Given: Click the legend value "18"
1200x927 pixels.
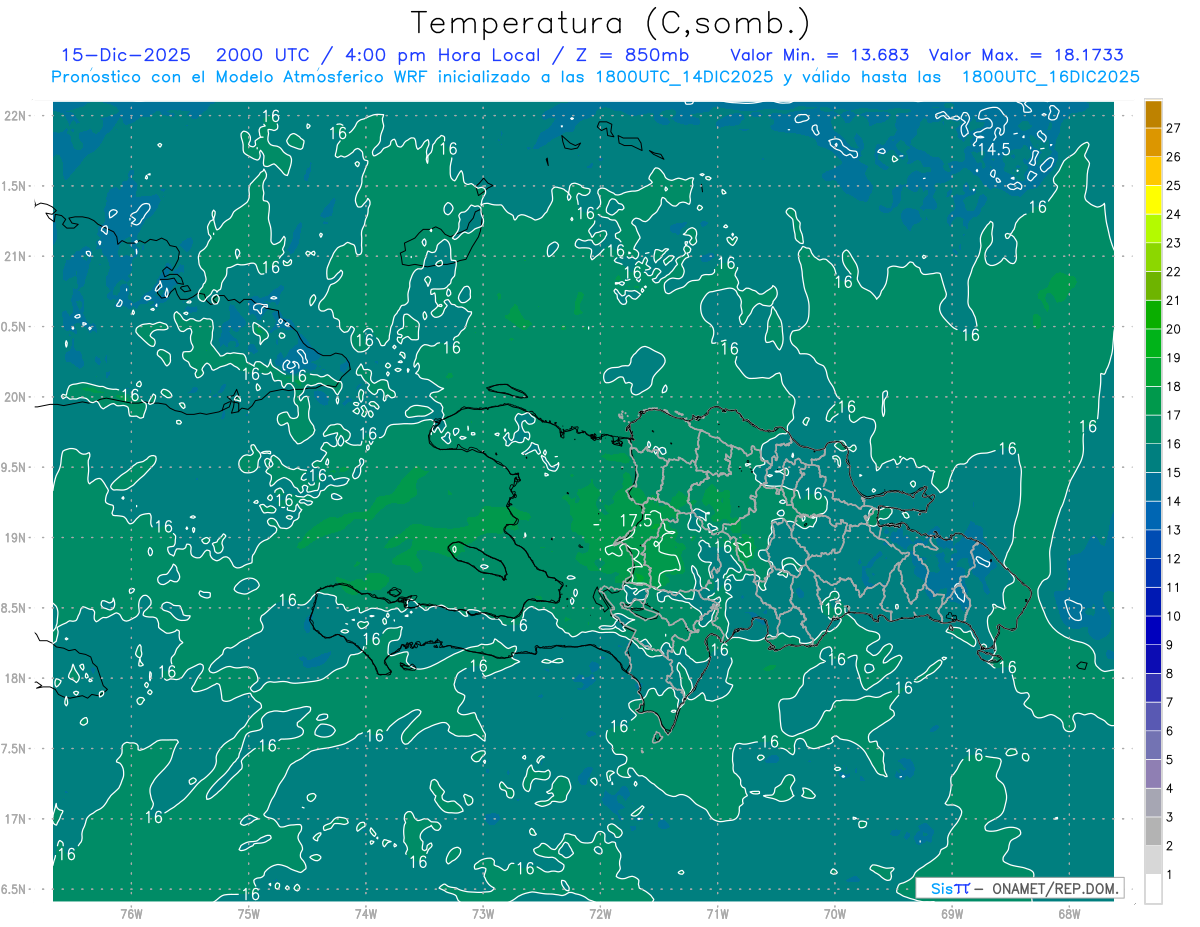Looking at the screenshot, I should [1174, 386].
